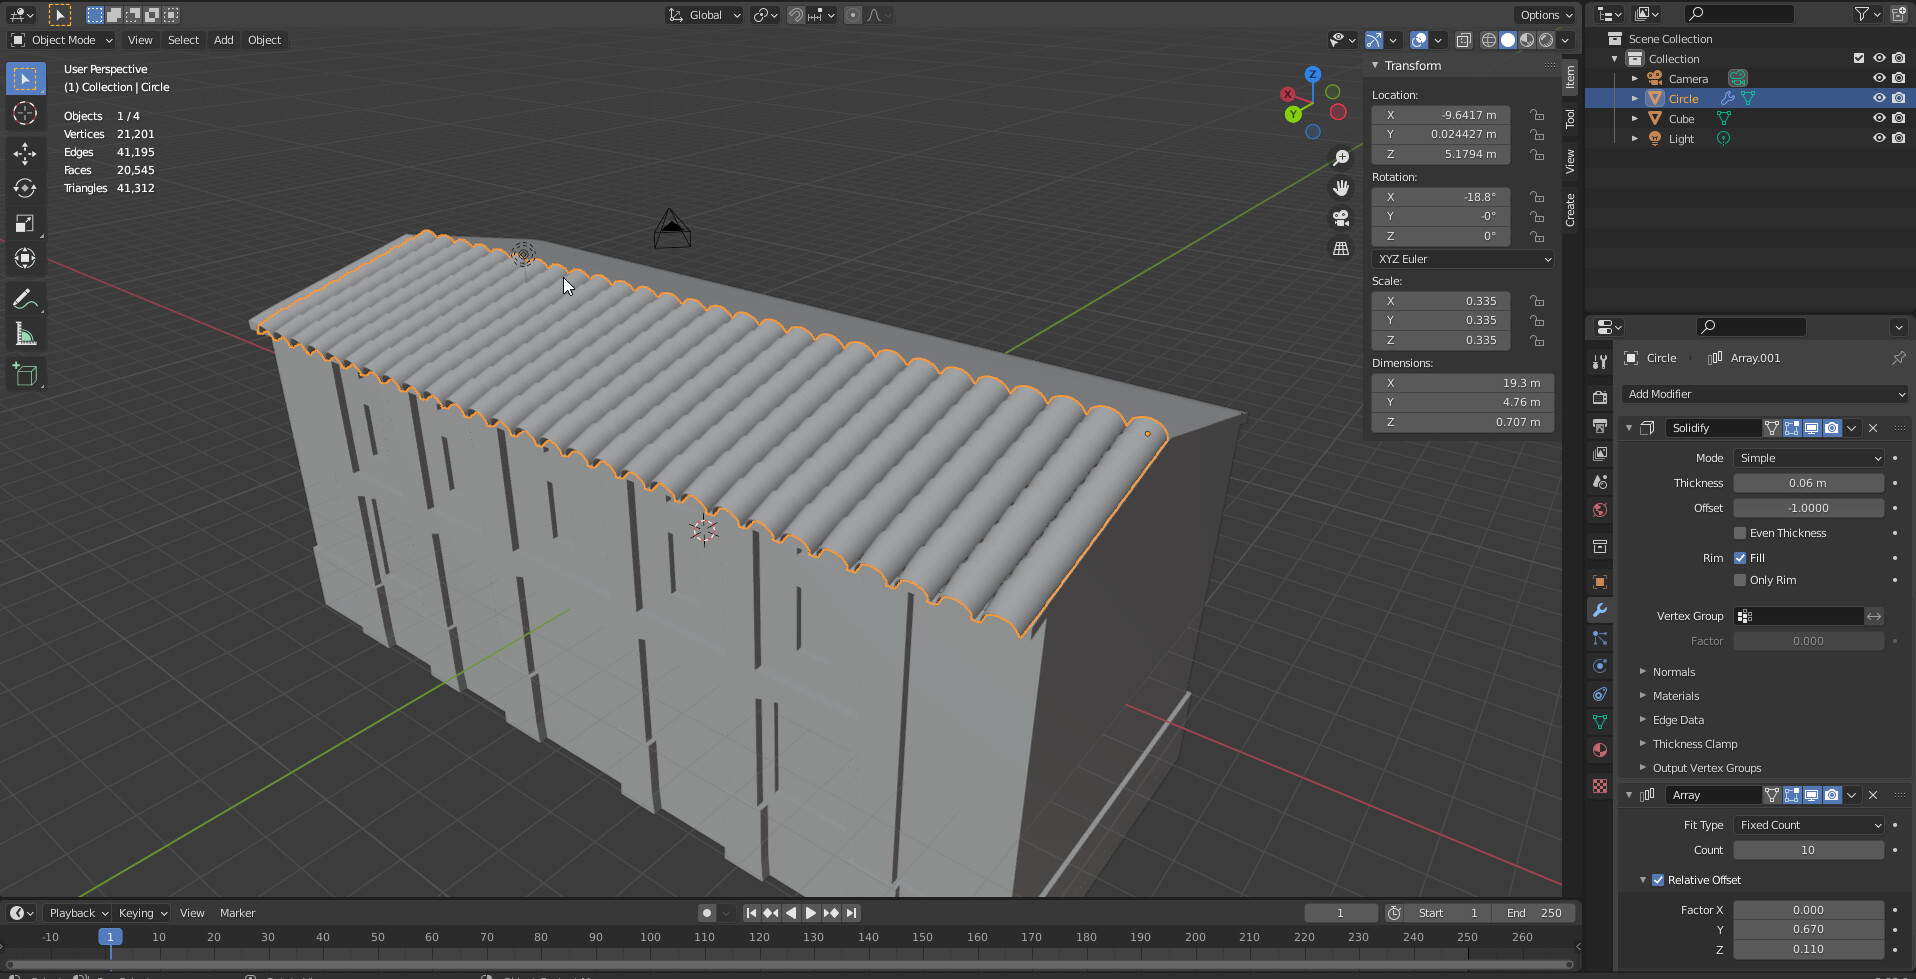The image size is (1916, 979).
Task: Adjust the Array Count slider field
Action: tap(1809, 850)
